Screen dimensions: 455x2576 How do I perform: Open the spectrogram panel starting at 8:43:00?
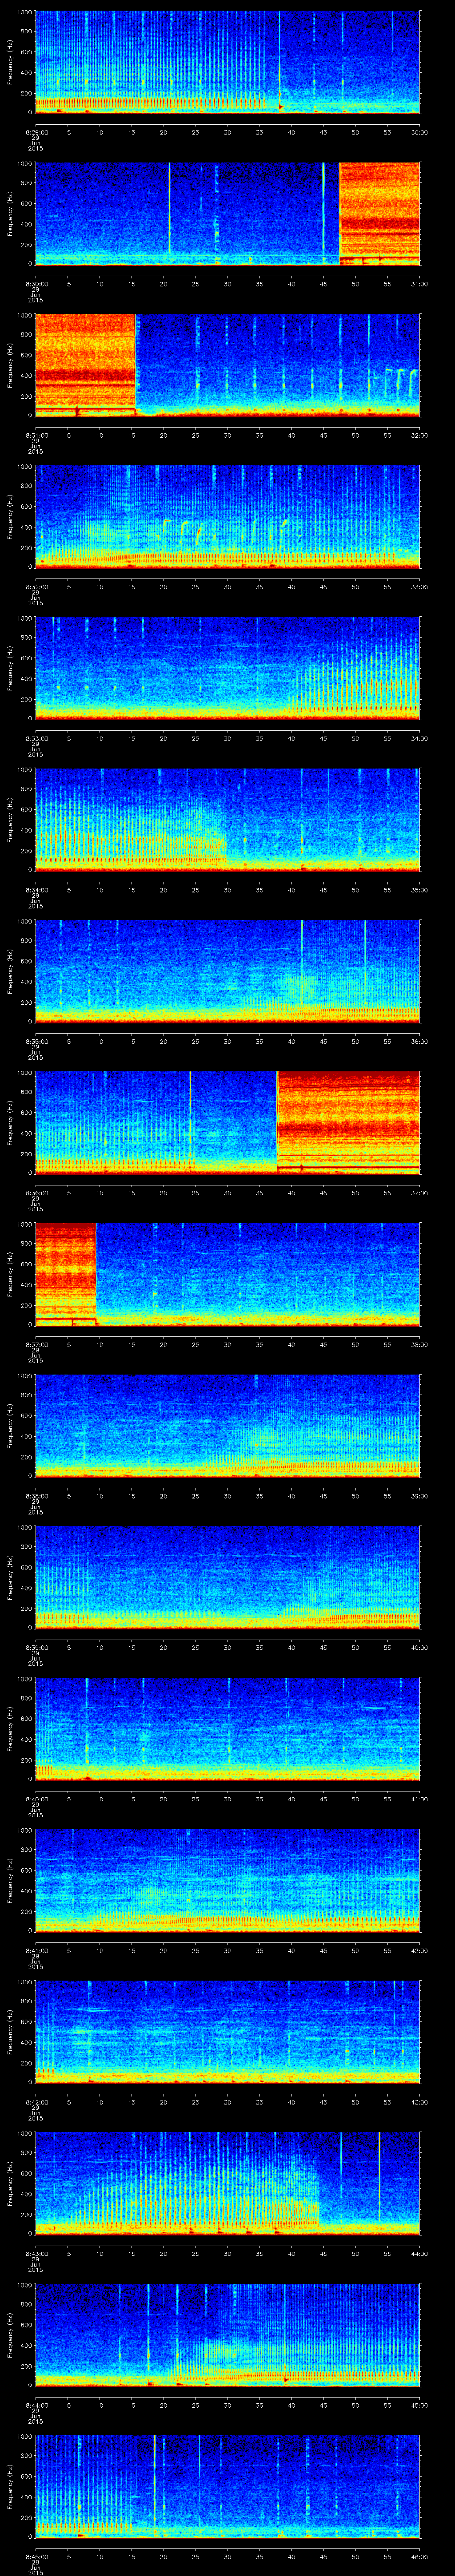coord(227,2183)
